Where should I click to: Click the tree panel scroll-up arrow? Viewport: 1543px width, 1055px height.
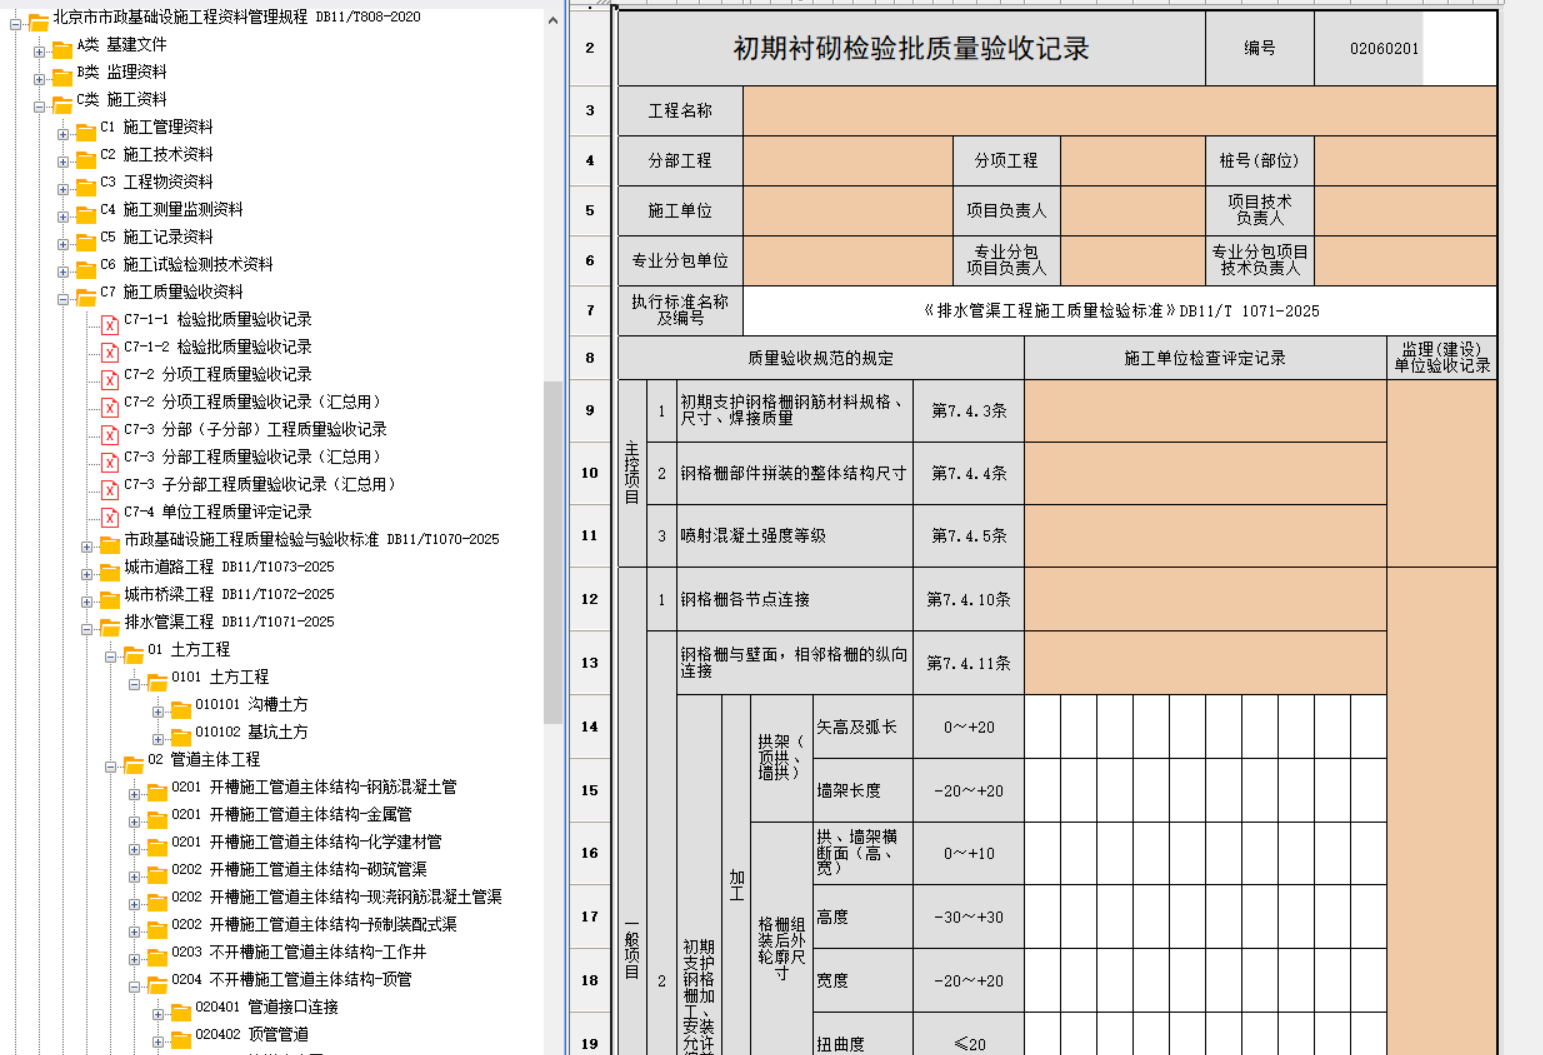pos(553,20)
